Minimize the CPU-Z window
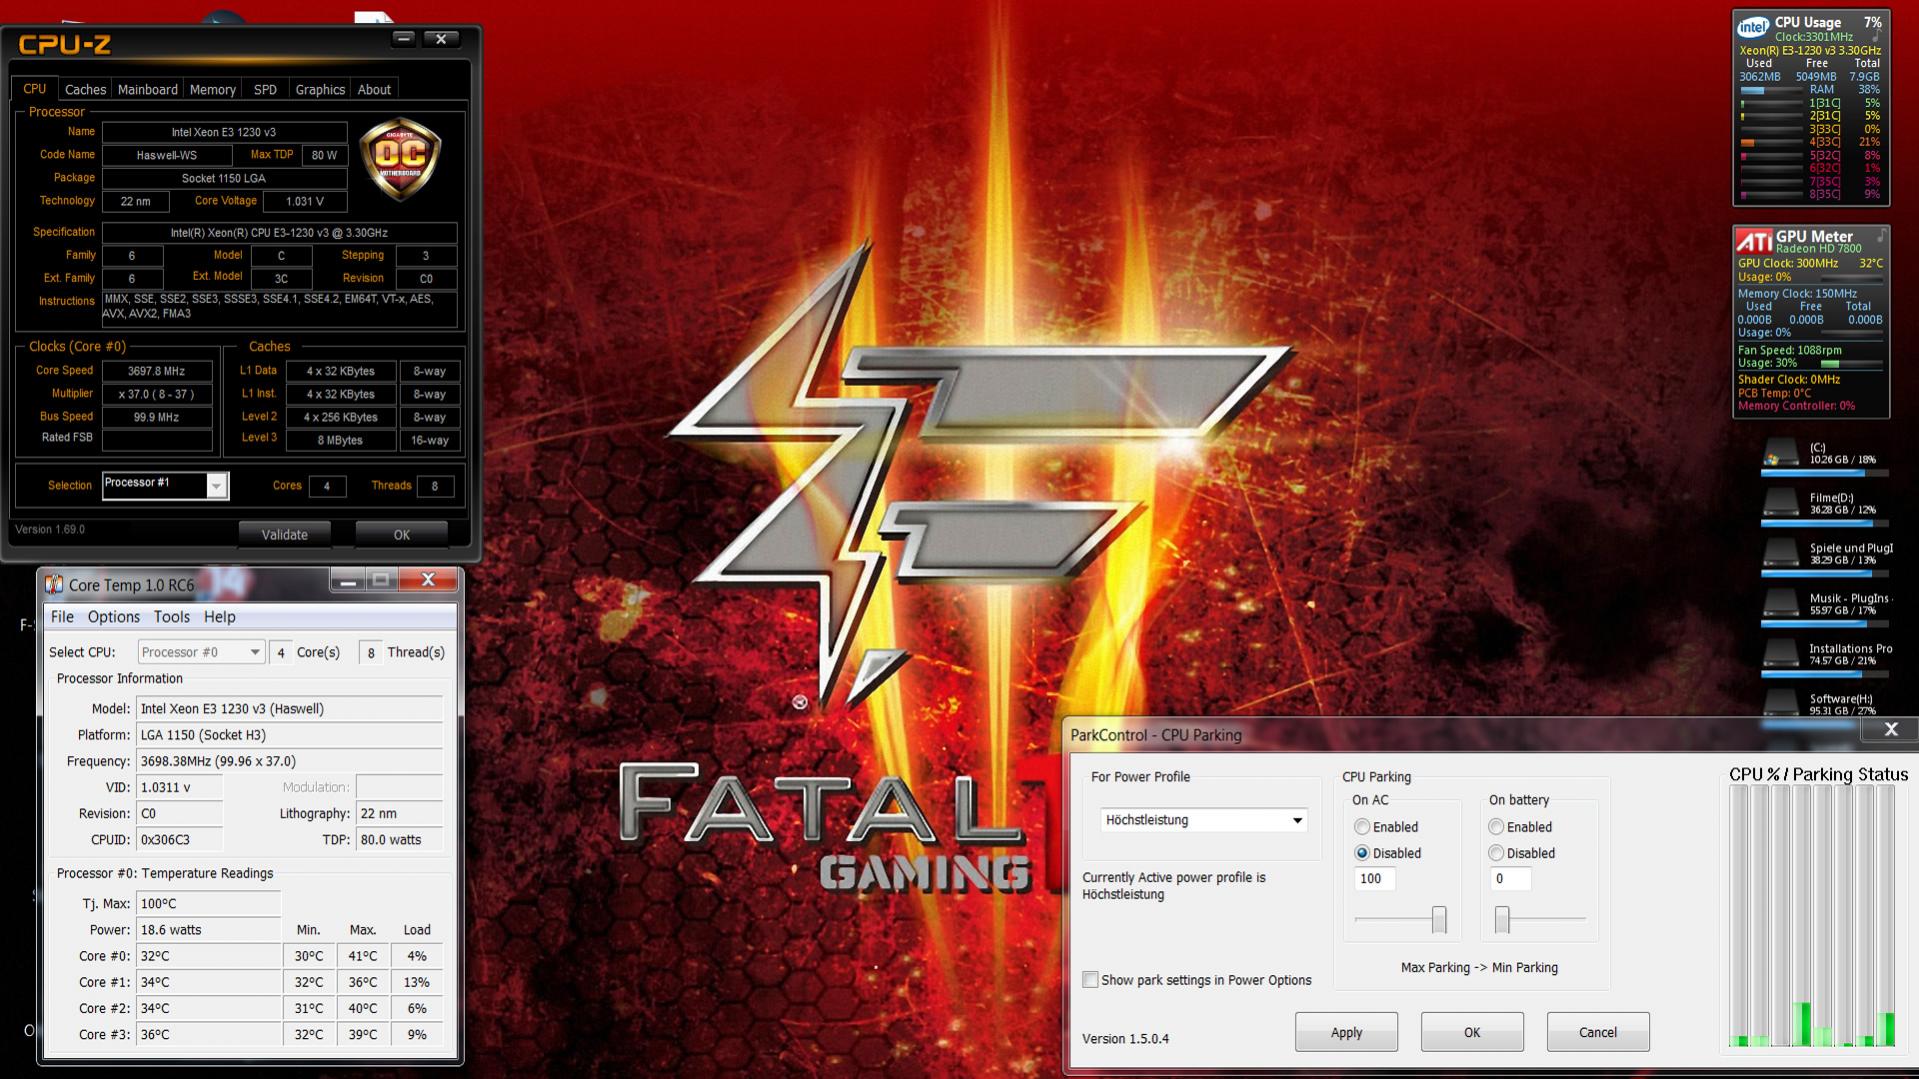 tap(403, 39)
